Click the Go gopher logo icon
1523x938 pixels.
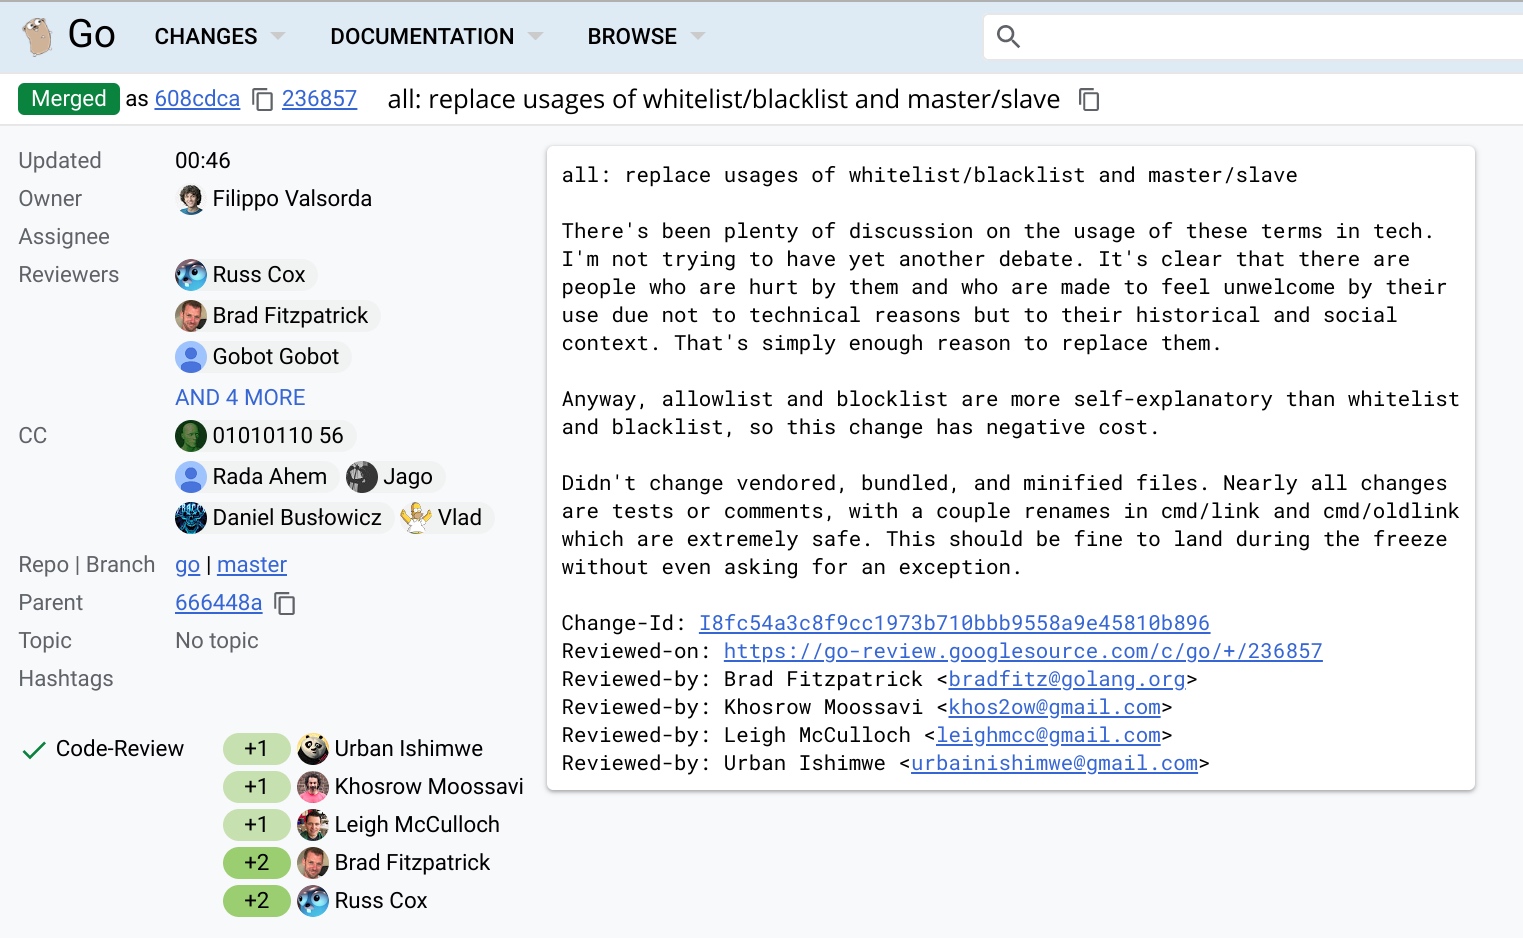point(38,37)
